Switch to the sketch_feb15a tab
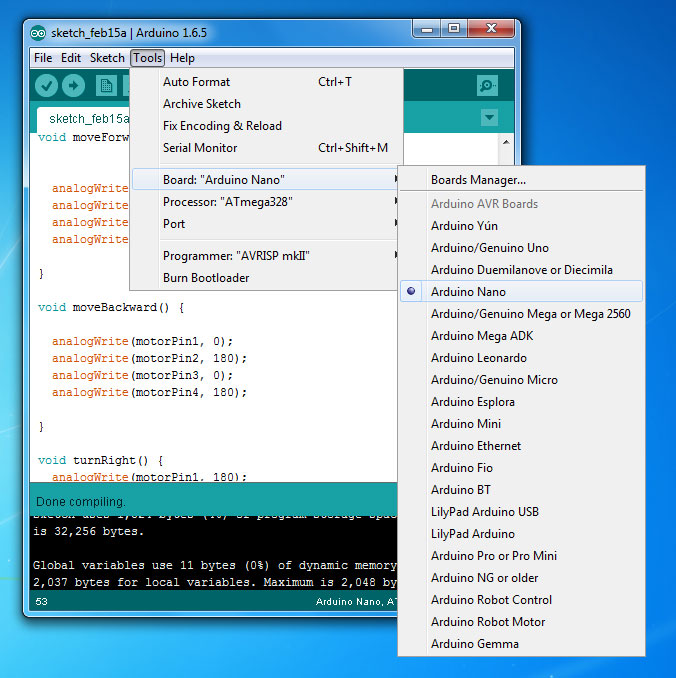 84,119
